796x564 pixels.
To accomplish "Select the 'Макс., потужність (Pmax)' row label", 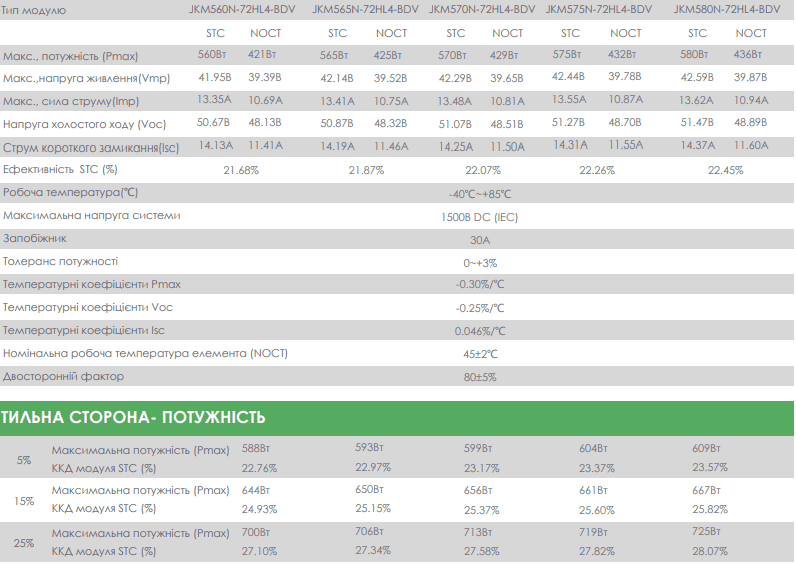I will (70, 56).
